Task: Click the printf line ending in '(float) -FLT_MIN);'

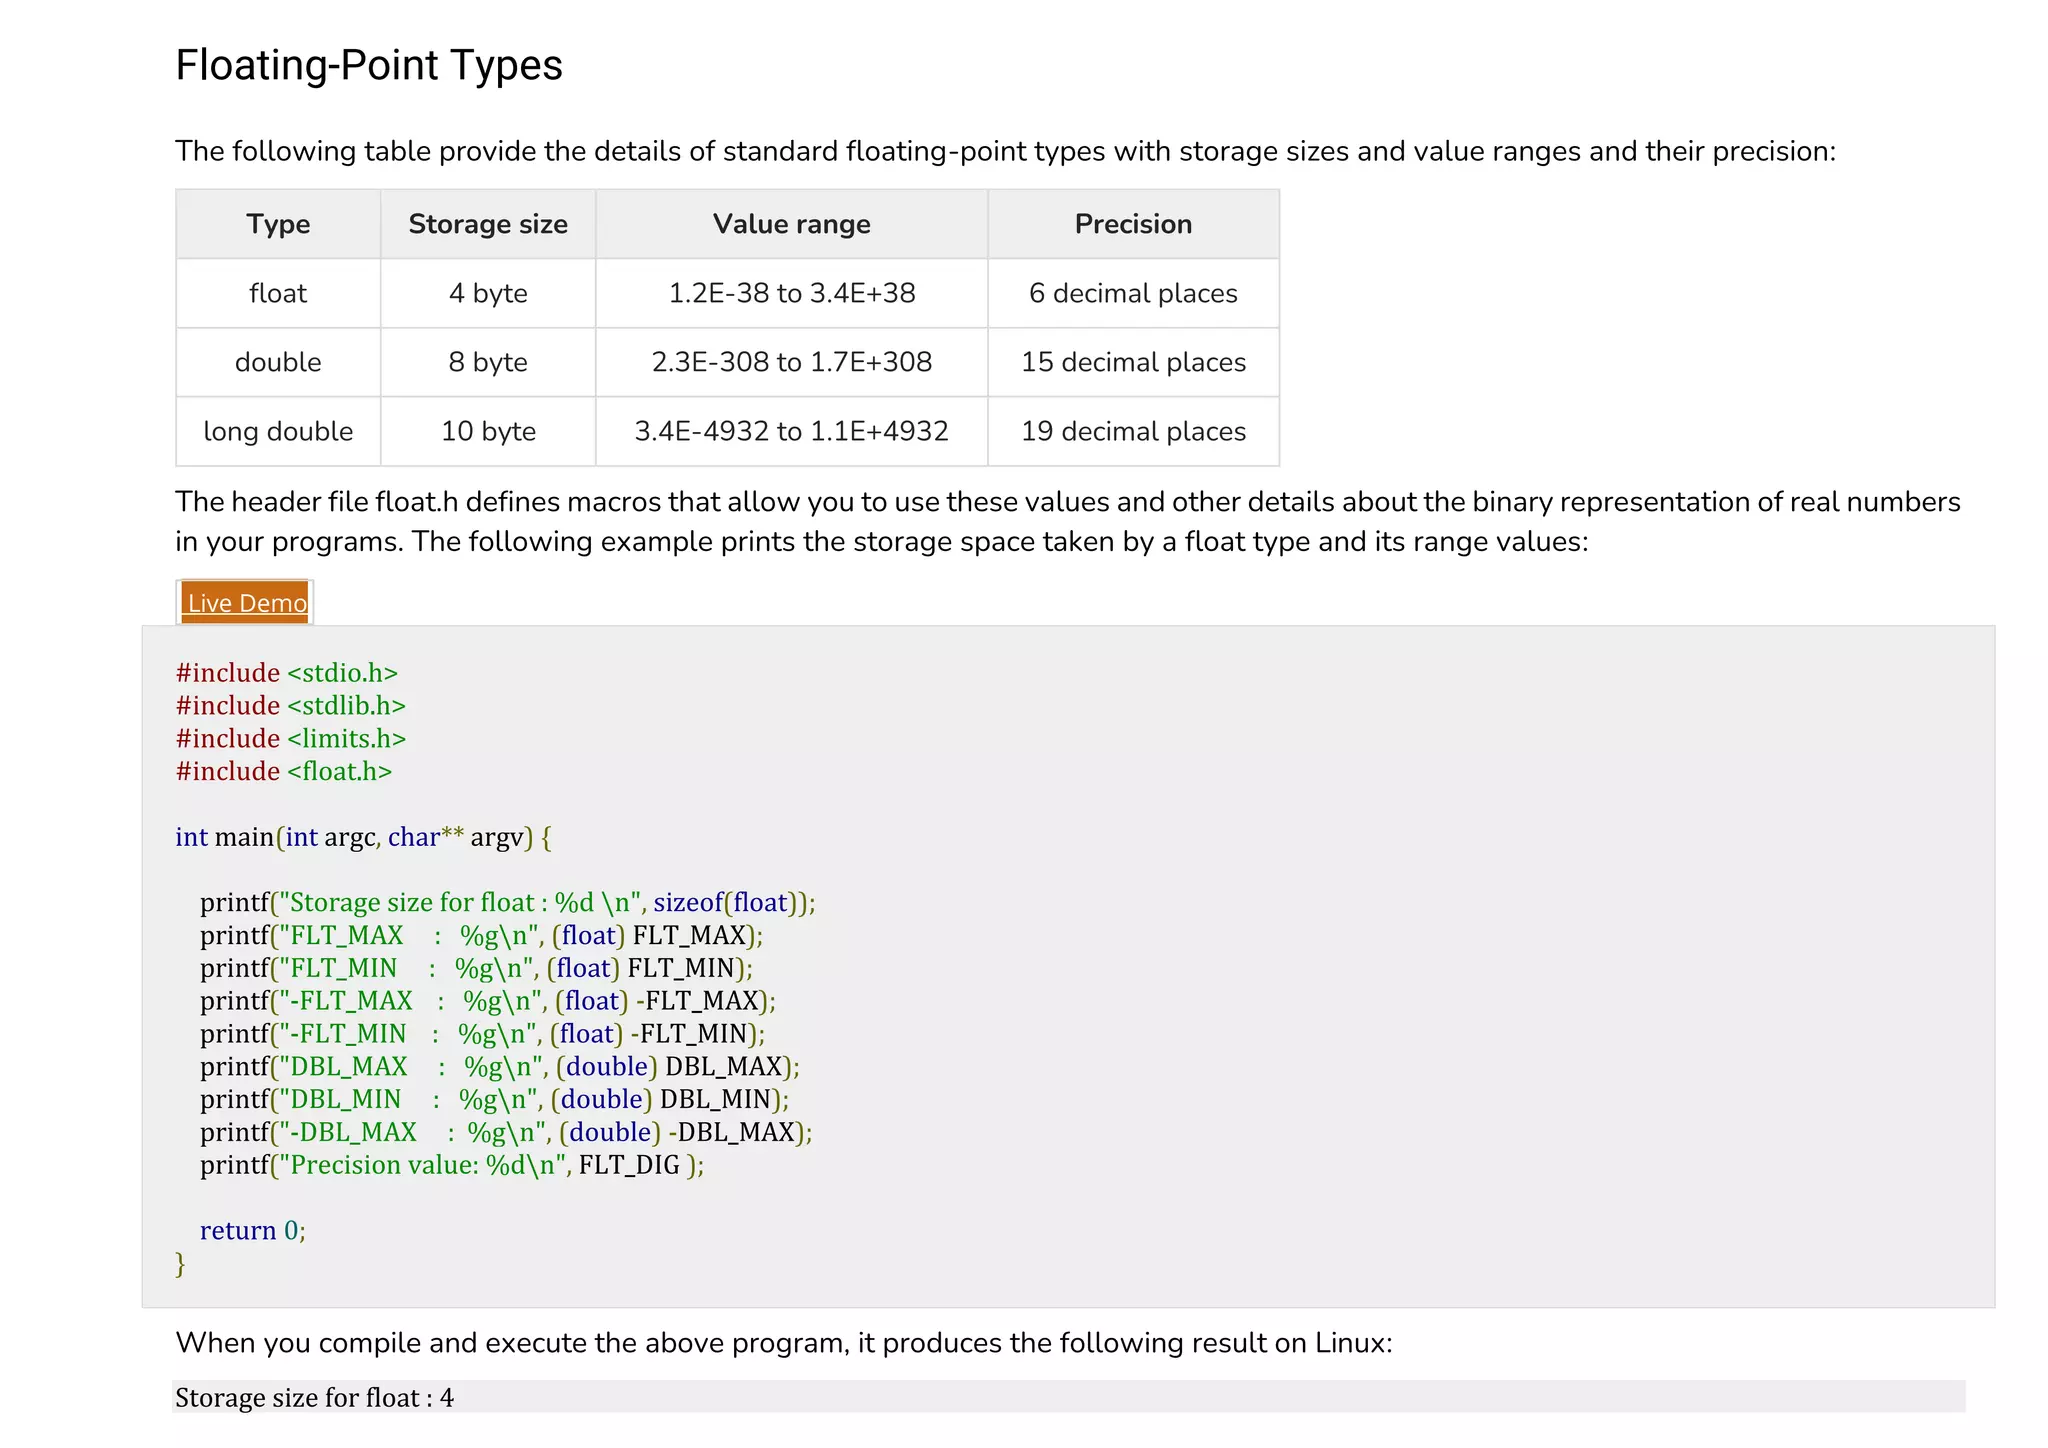Action: coord(483,1034)
